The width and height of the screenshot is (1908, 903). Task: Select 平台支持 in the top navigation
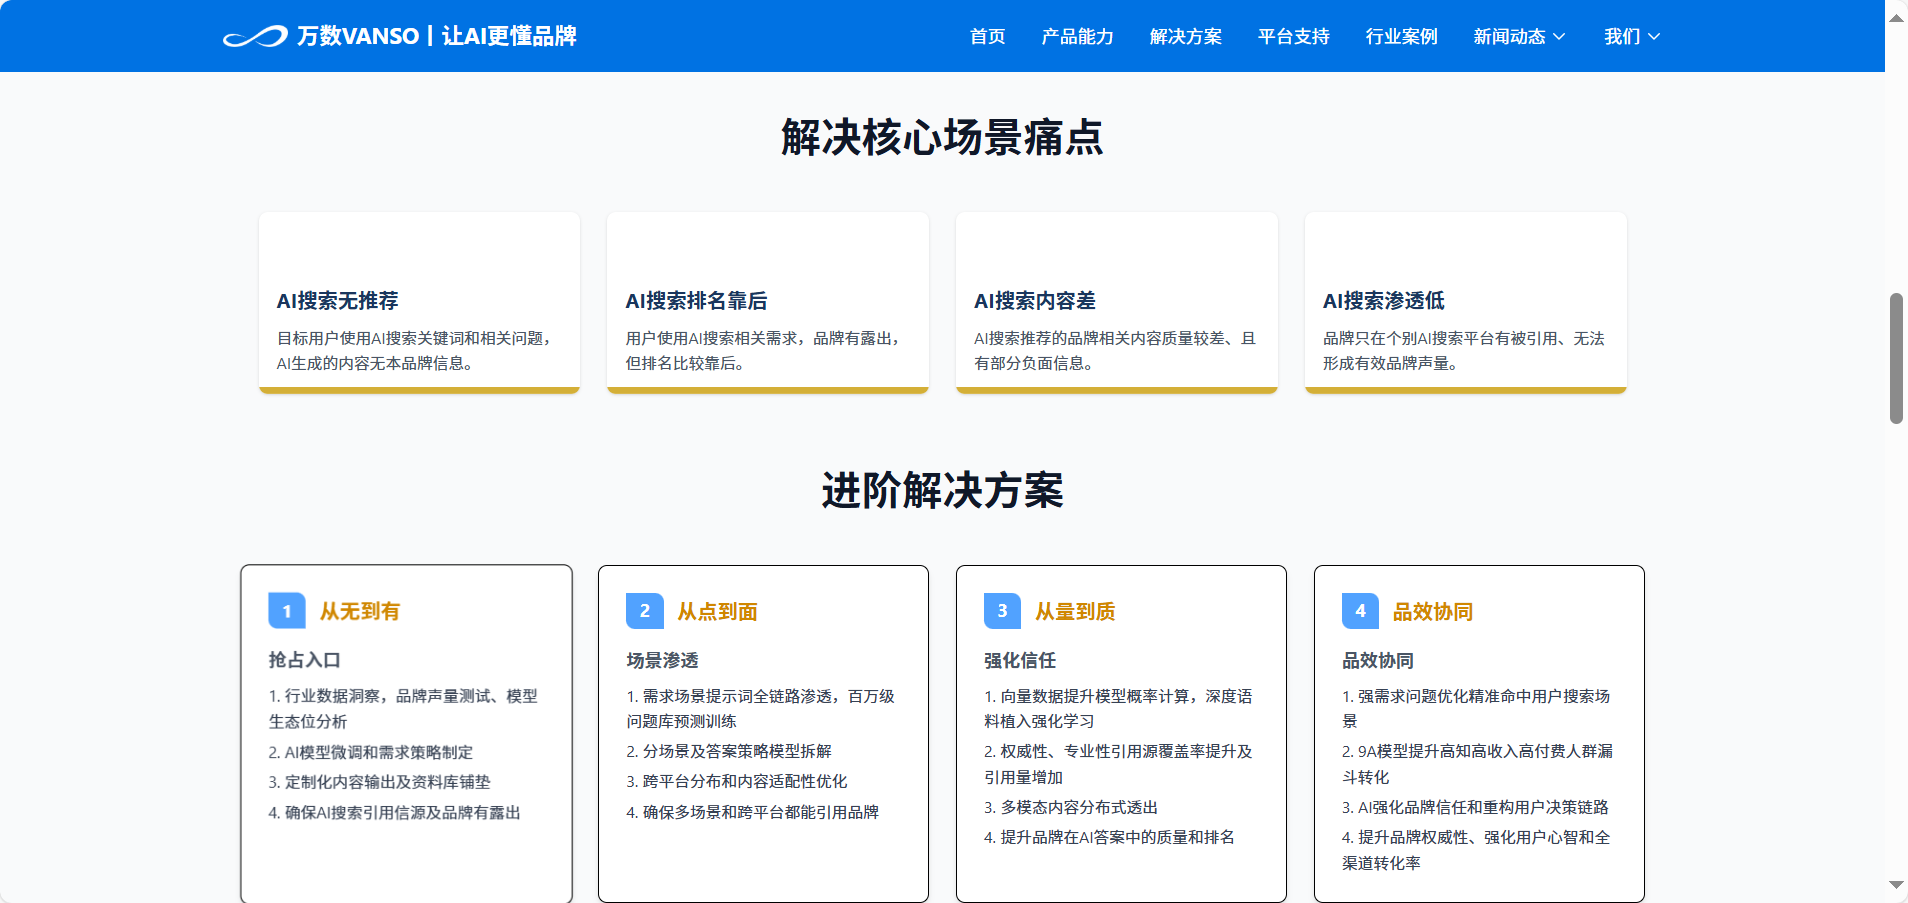(1293, 37)
